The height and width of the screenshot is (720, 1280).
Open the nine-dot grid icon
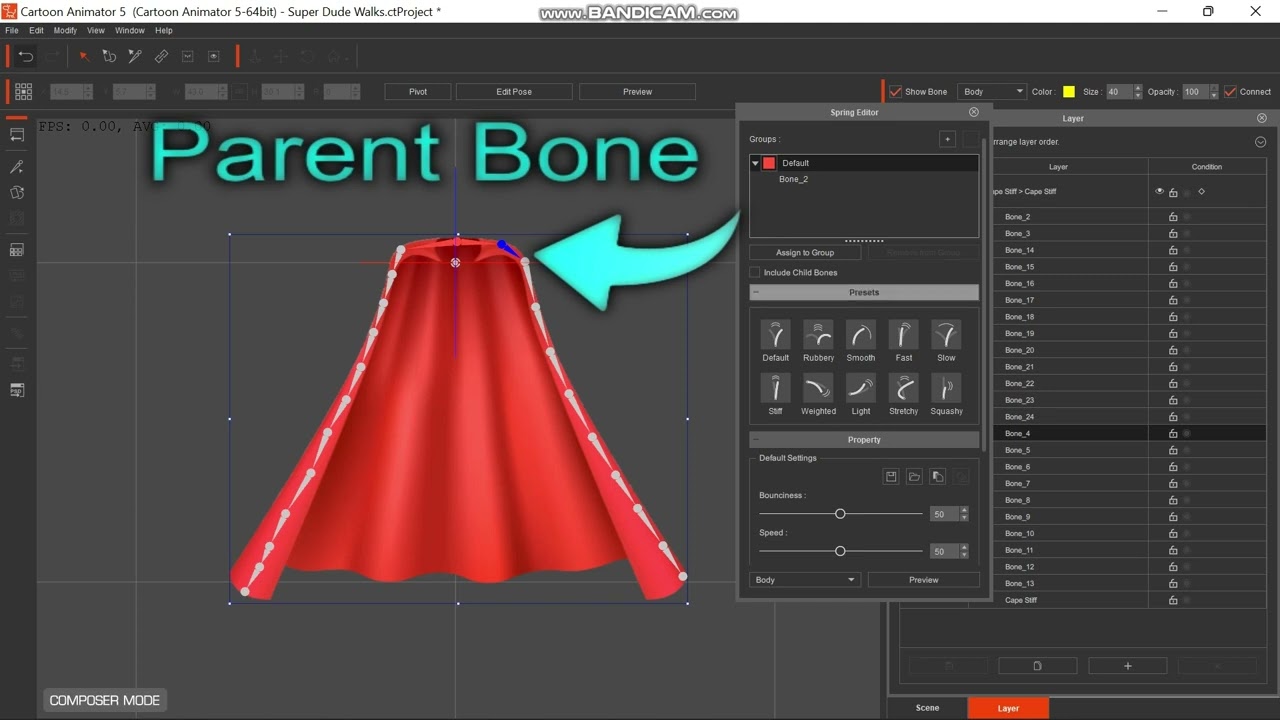coord(23,91)
